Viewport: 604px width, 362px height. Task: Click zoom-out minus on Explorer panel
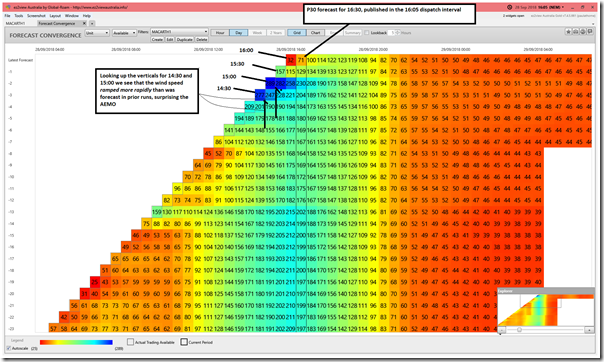click(502, 330)
